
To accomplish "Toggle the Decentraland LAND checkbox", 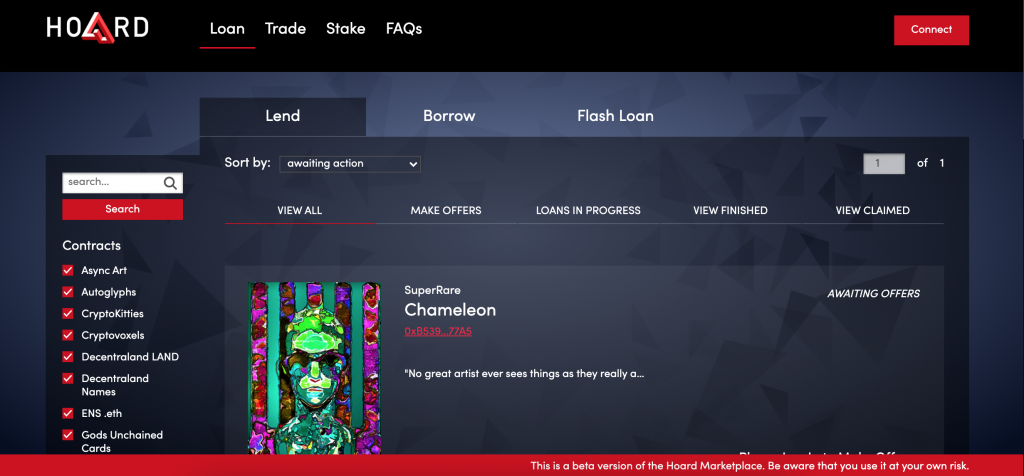I will pyautogui.click(x=67, y=357).
